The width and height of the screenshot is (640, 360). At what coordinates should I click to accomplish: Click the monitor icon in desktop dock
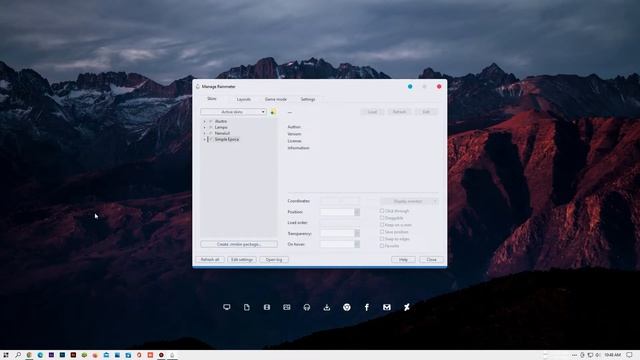pos(227,307)
